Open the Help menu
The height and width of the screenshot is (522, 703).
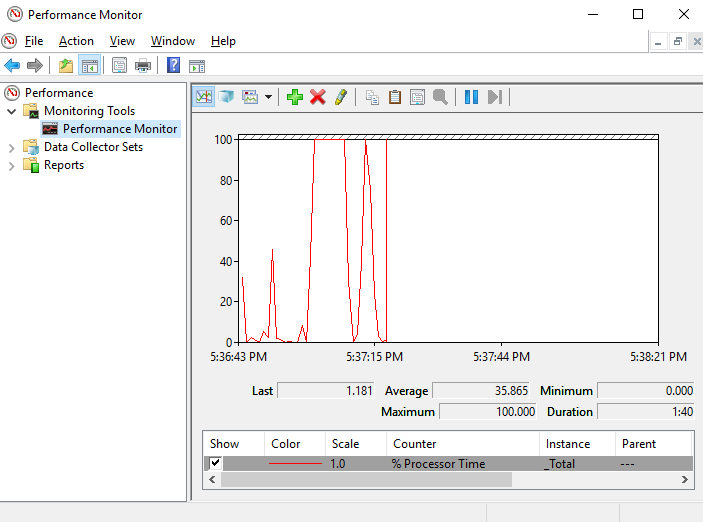point(223,41)
